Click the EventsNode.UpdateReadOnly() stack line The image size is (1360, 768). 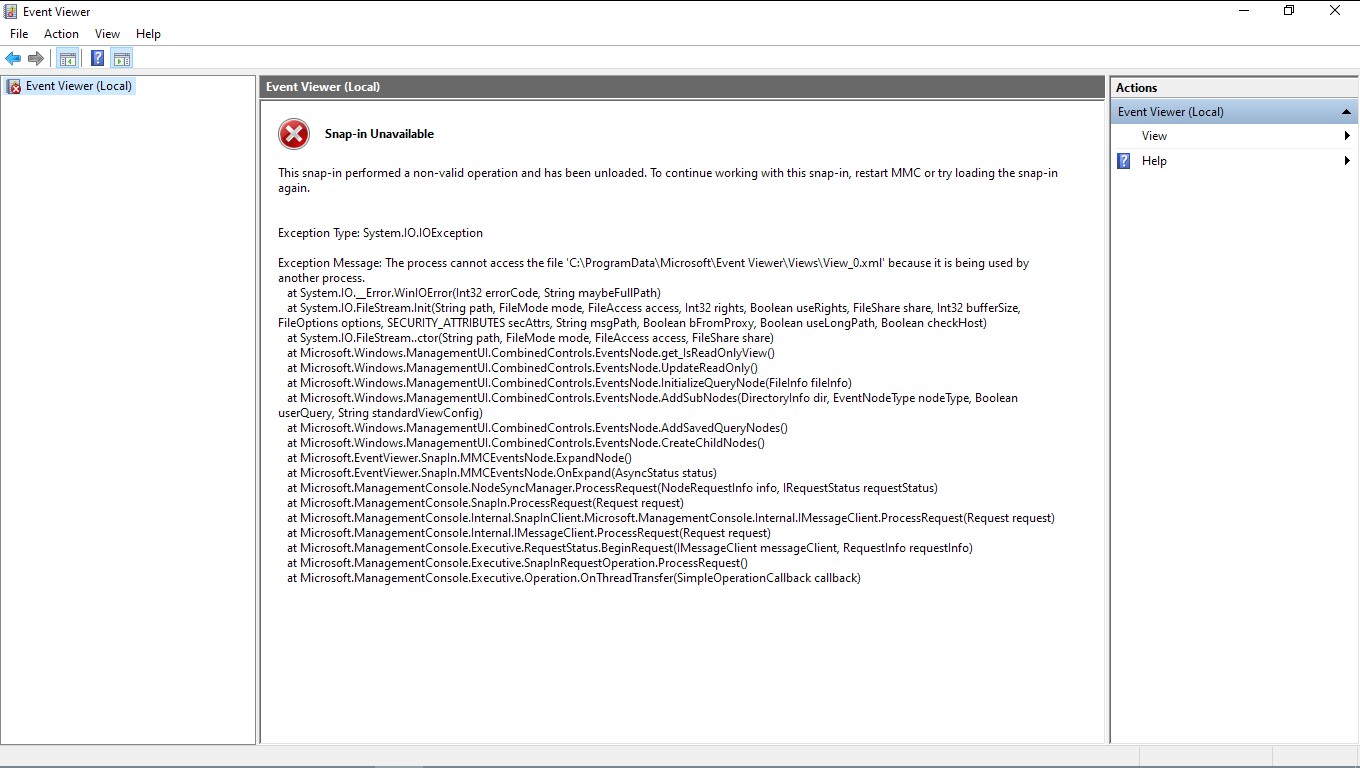[x=522, y=368]
